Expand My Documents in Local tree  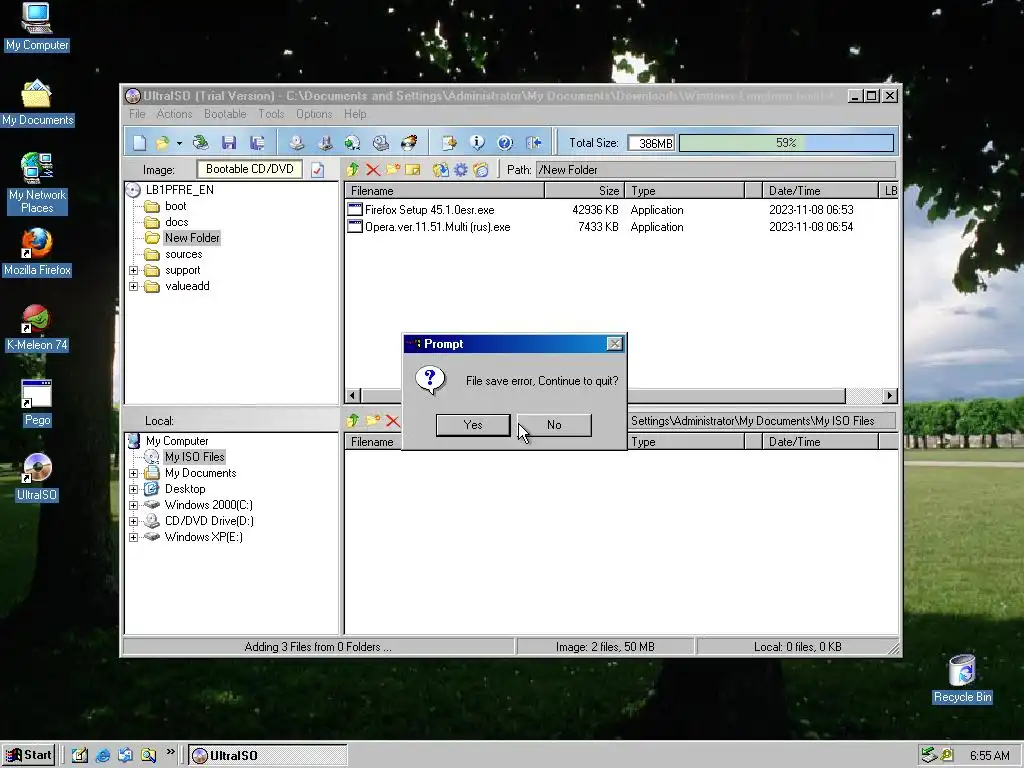[x=134, y=473]
